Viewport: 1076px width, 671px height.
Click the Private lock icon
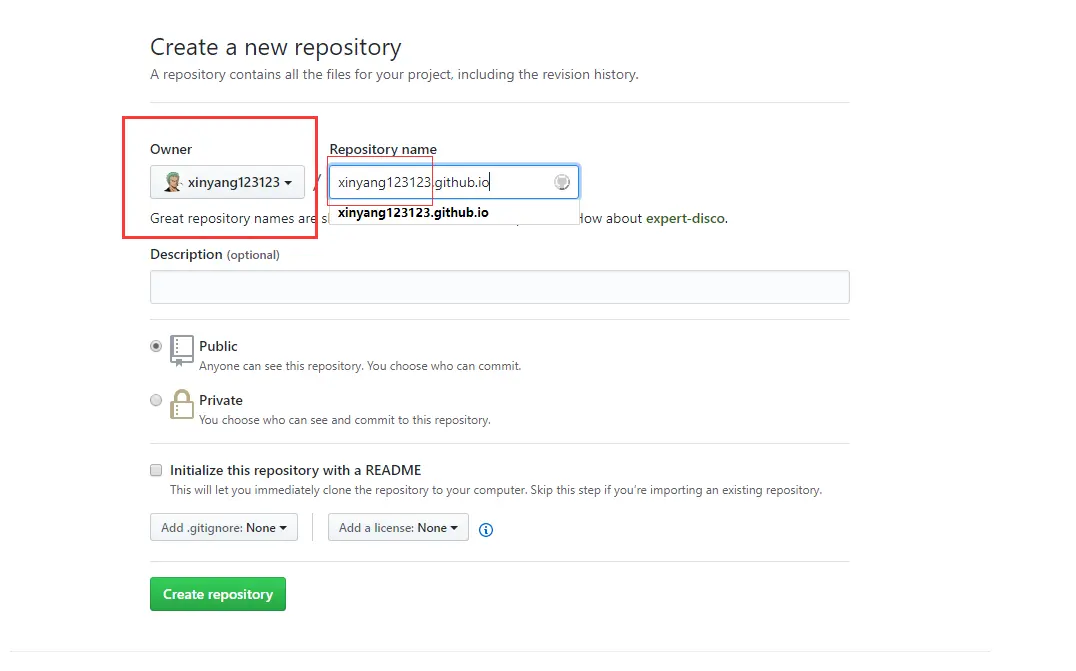[182, 404]
